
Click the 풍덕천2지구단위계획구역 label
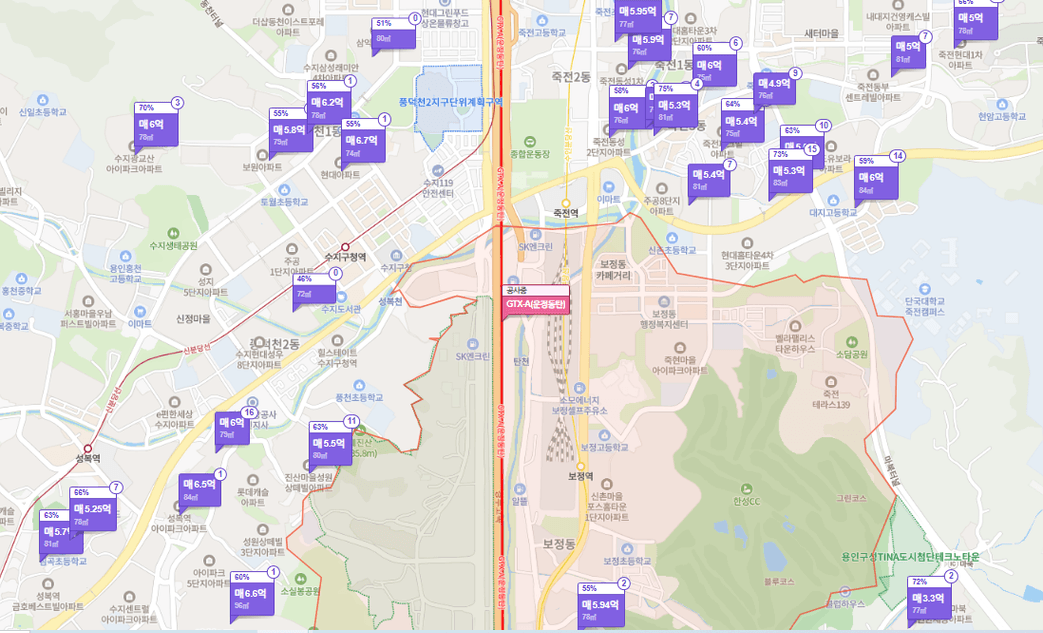coord(450,102)
